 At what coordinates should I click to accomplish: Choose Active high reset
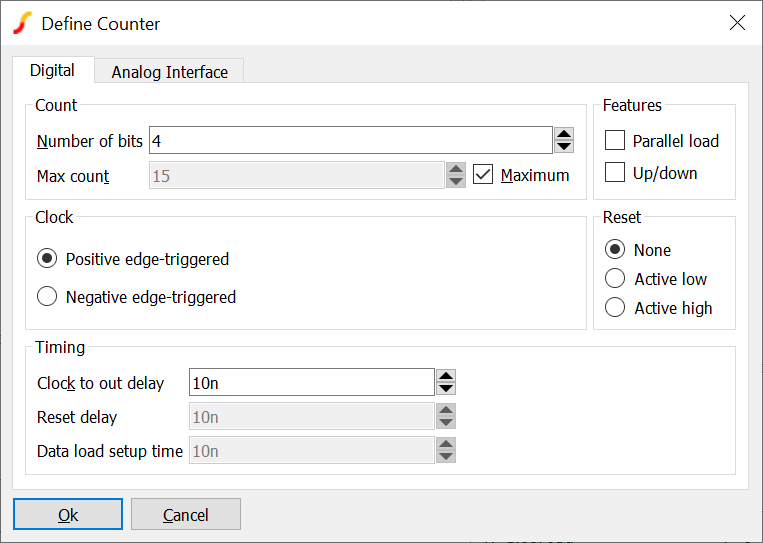click(x=616, y=308)
